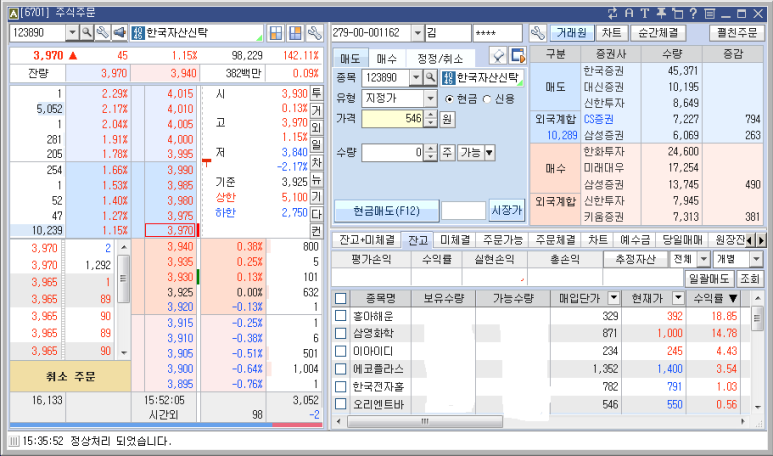The width and height of the screenshot is (773, 456).
Task: Select the 신용 radio button
Action: tap(487, 98)
